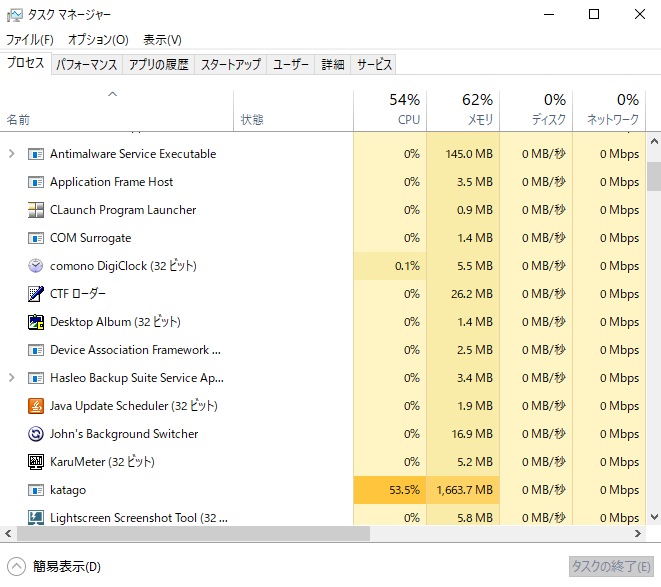Select Lightscreen Screenshot Tool row name

tap(139, 517)
